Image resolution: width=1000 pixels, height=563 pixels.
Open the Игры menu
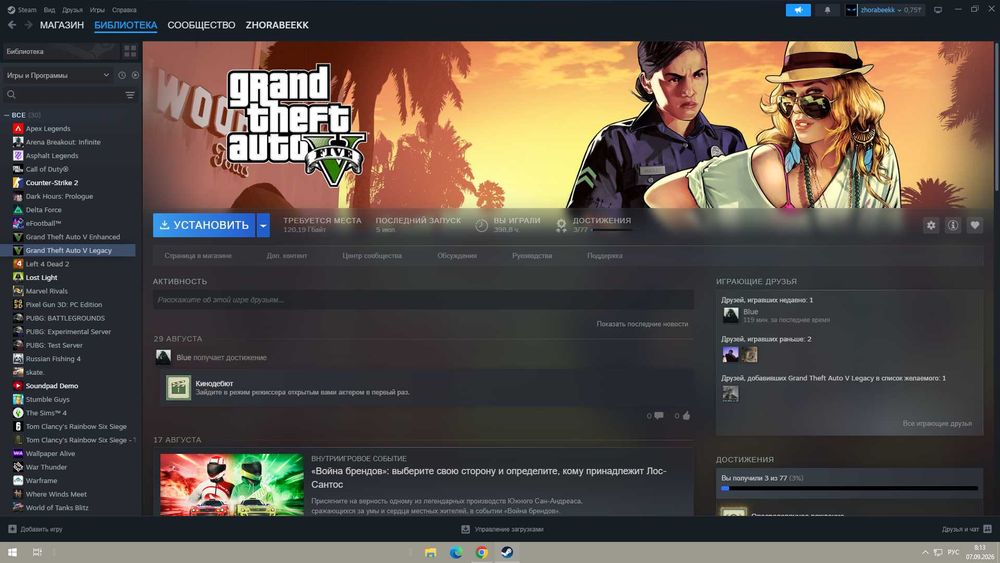click(x=97, y=10)
